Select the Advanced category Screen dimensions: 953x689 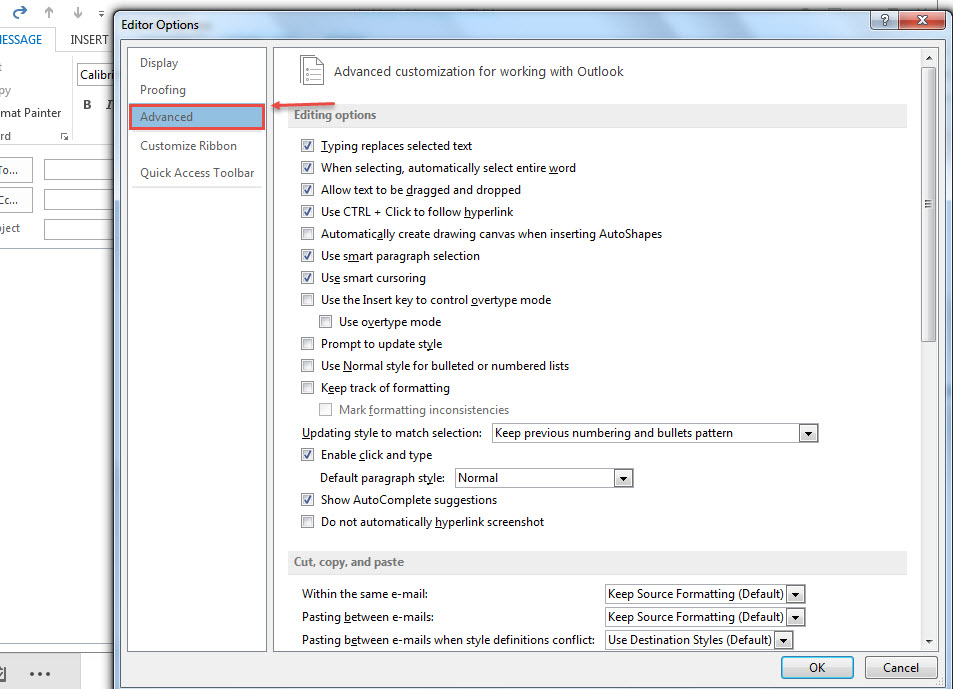[197, 117]
